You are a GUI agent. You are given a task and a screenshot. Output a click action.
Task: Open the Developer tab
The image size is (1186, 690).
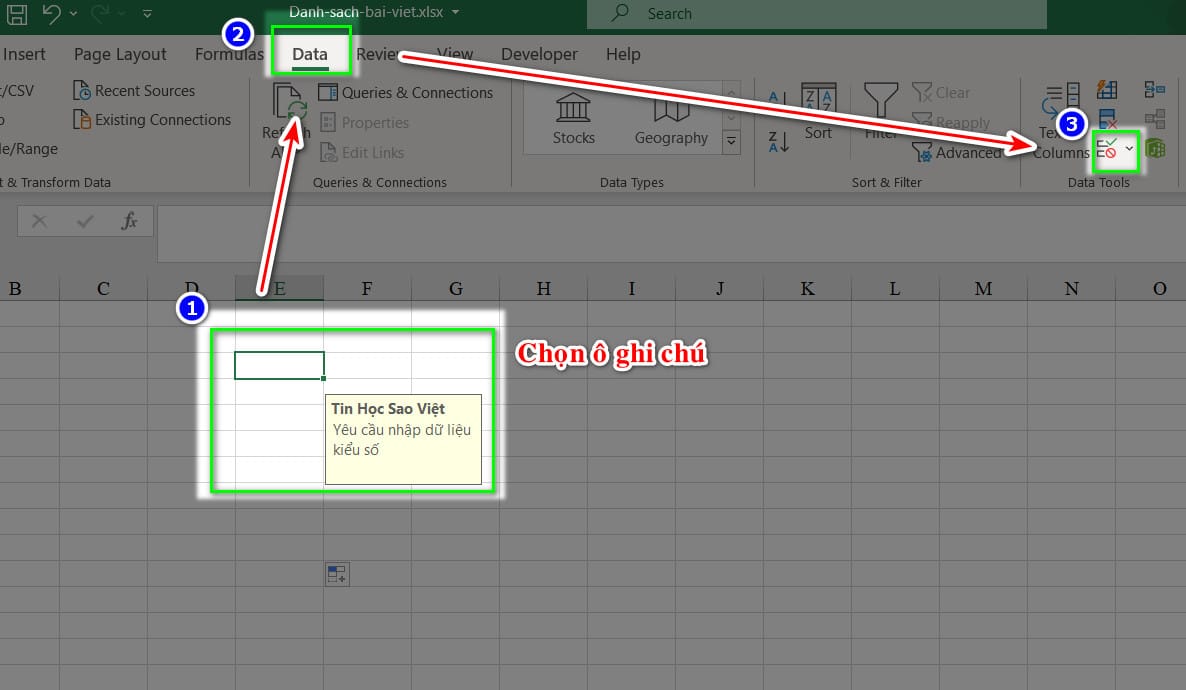[x=539, y=54]
